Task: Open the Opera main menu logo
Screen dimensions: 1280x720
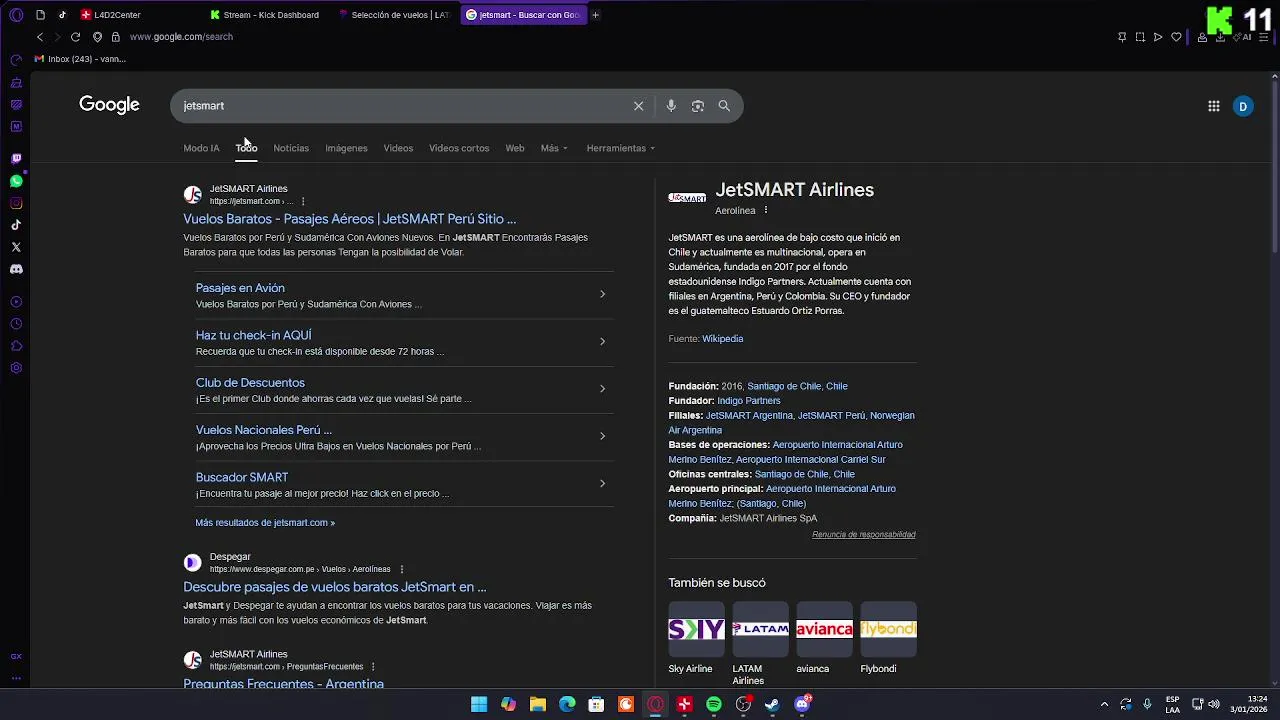Action: point(16,15)
